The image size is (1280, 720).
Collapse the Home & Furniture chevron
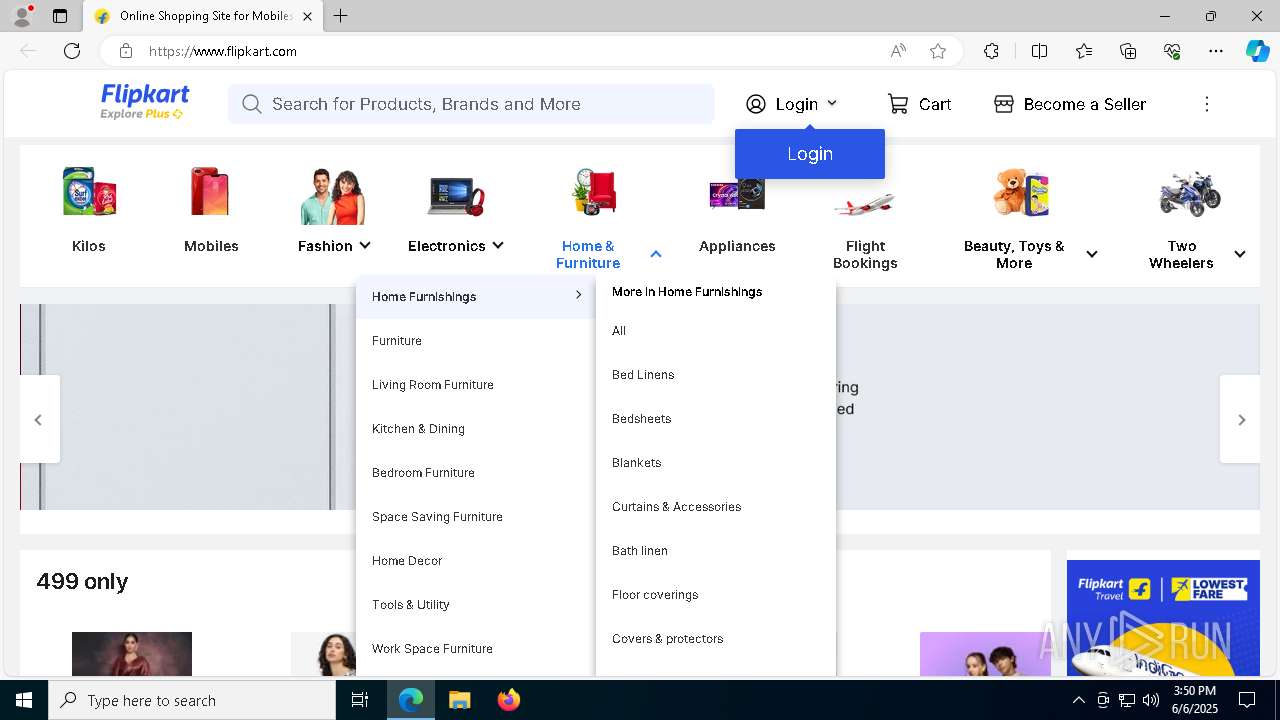656,255
